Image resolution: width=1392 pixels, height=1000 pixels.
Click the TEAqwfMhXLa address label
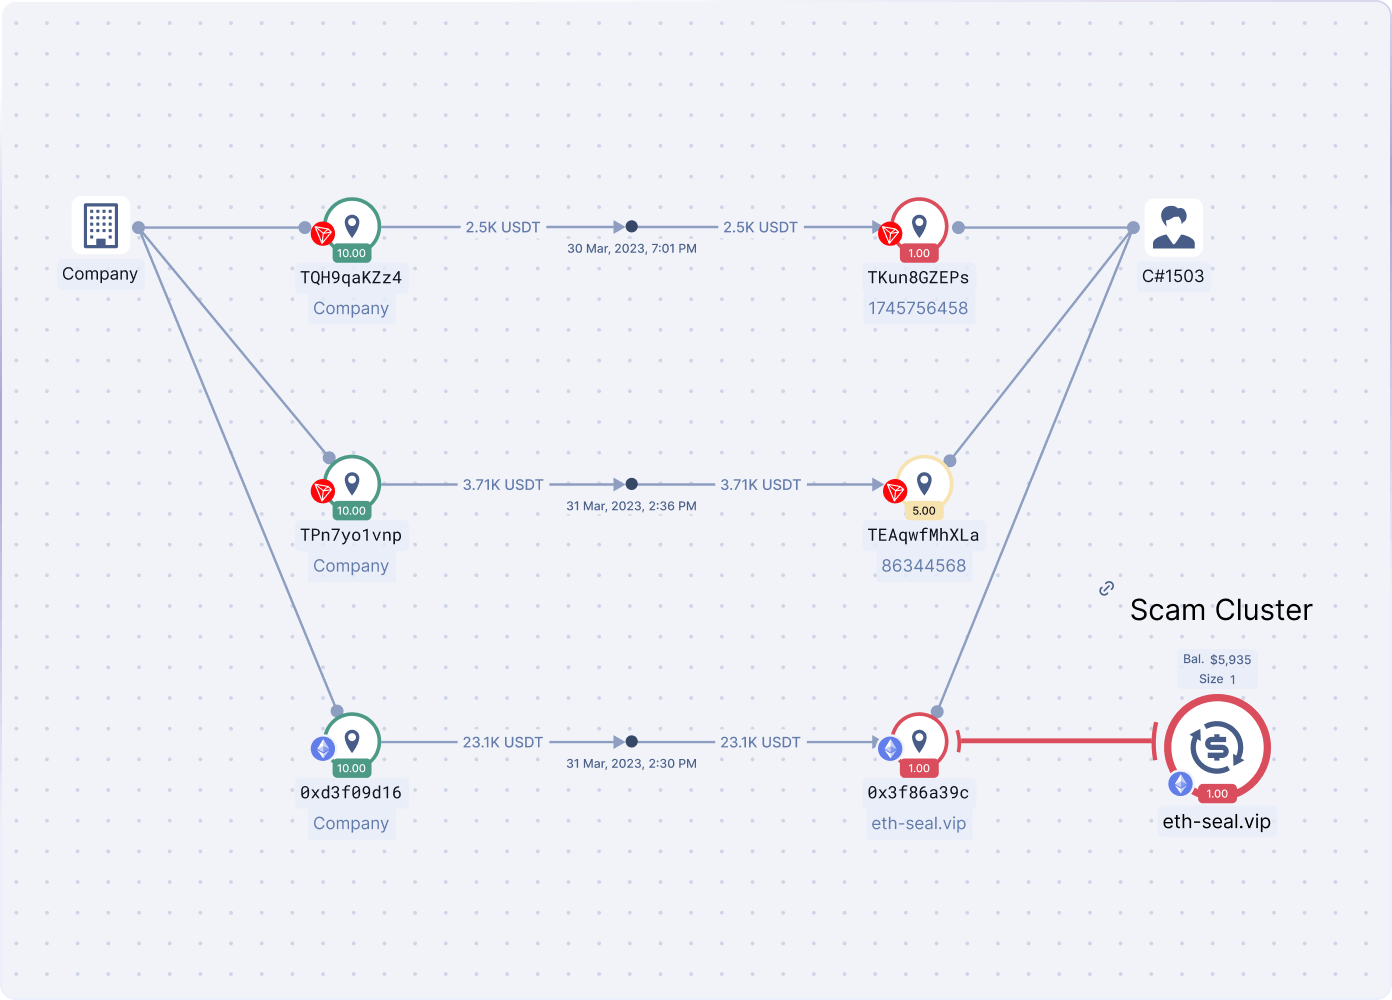[x=924, y=535]
